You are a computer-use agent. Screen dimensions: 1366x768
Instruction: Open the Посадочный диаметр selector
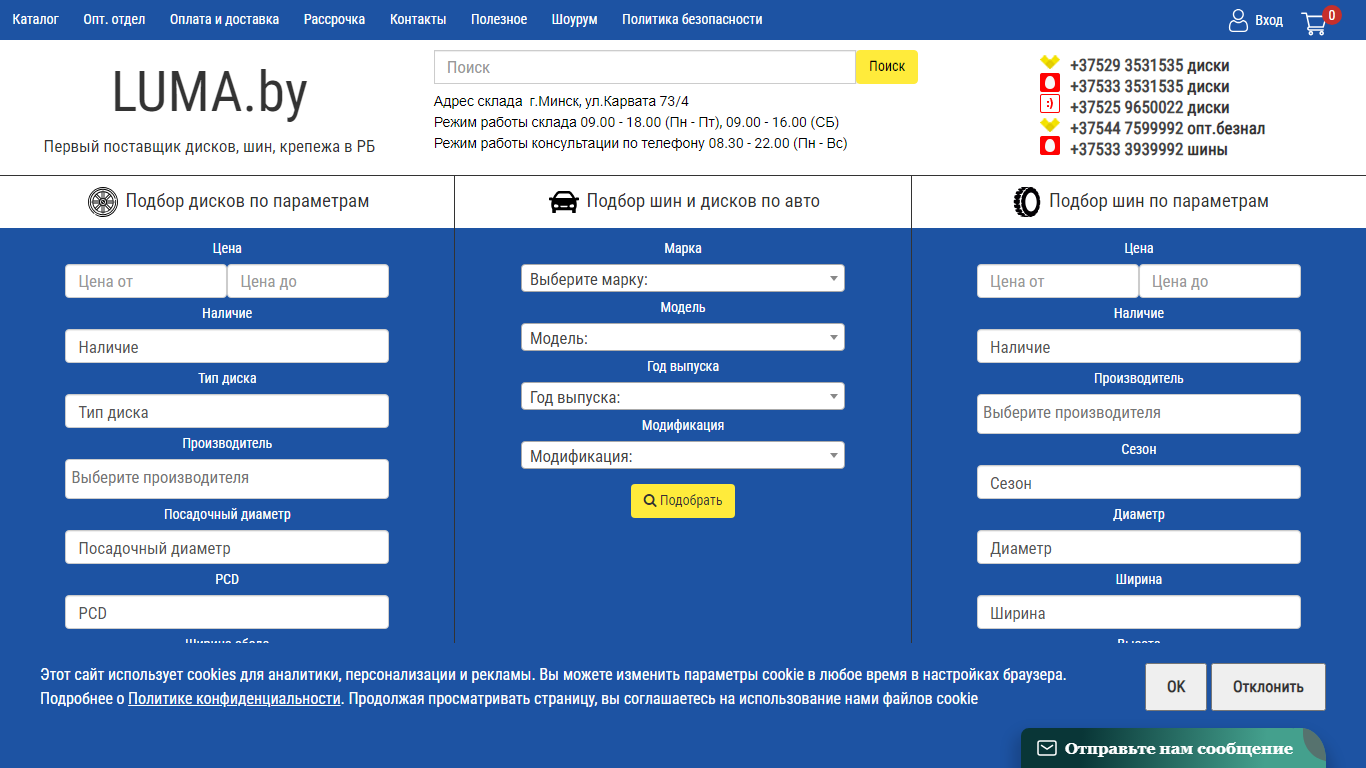(227, 548)
